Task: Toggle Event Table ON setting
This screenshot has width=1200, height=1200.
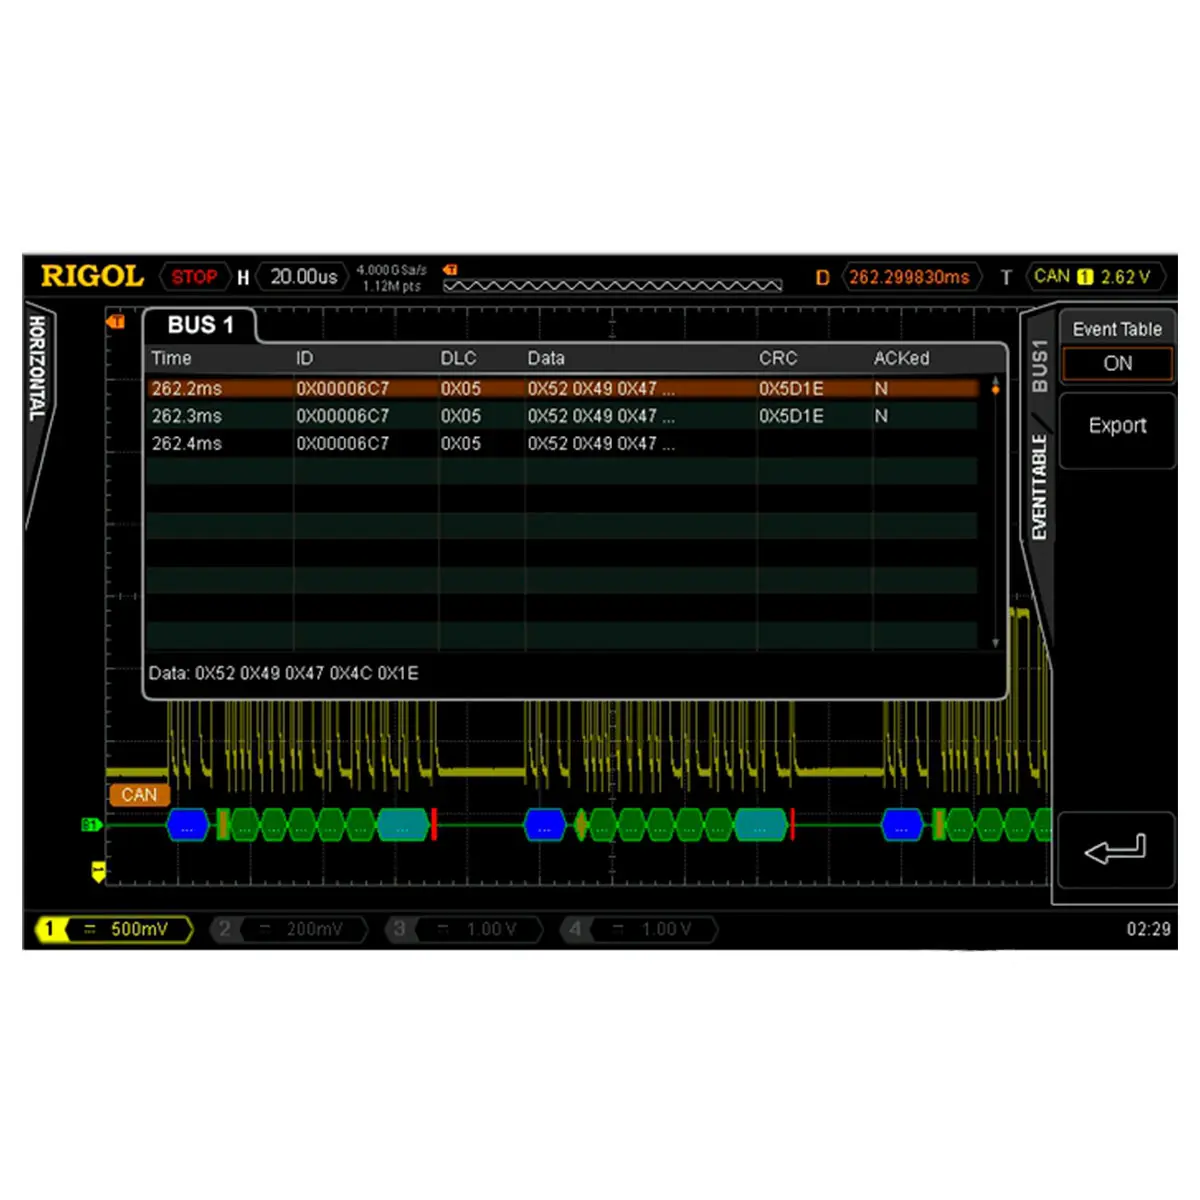Action: [1117, 364]
